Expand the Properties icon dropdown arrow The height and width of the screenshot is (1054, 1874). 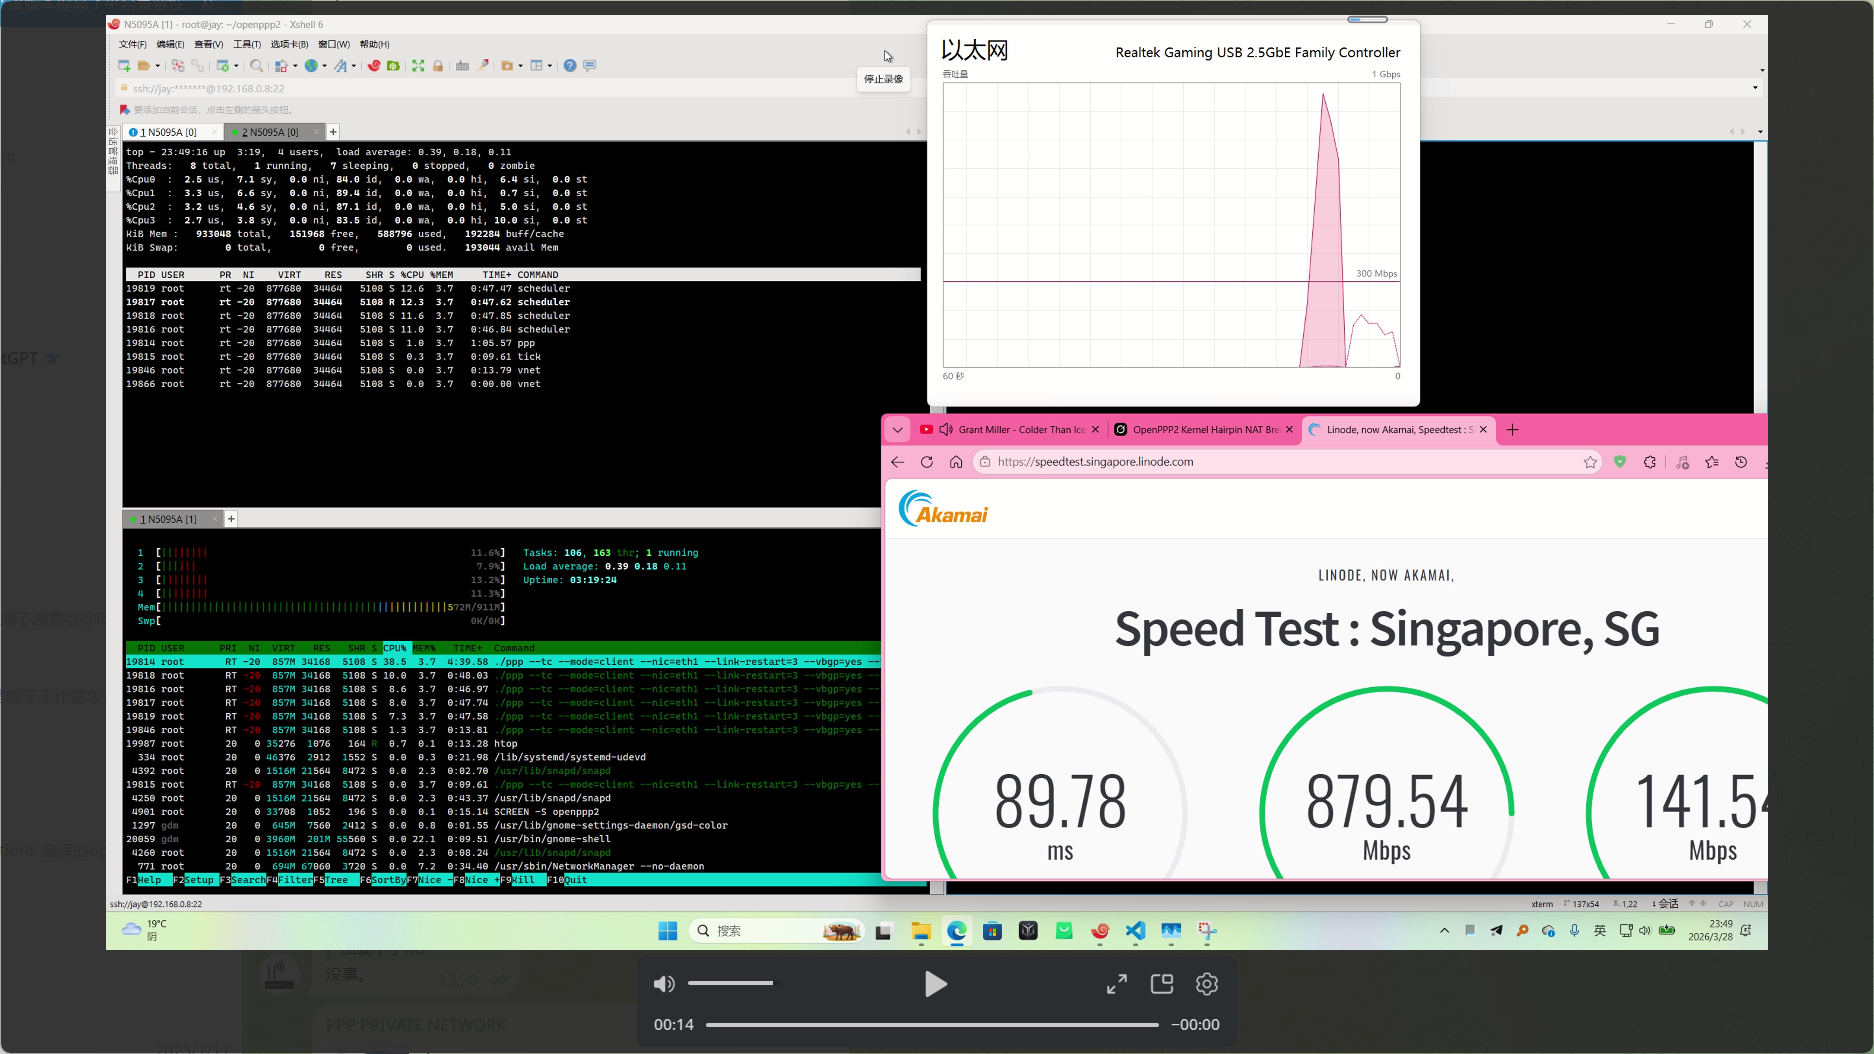pos(236,66)
